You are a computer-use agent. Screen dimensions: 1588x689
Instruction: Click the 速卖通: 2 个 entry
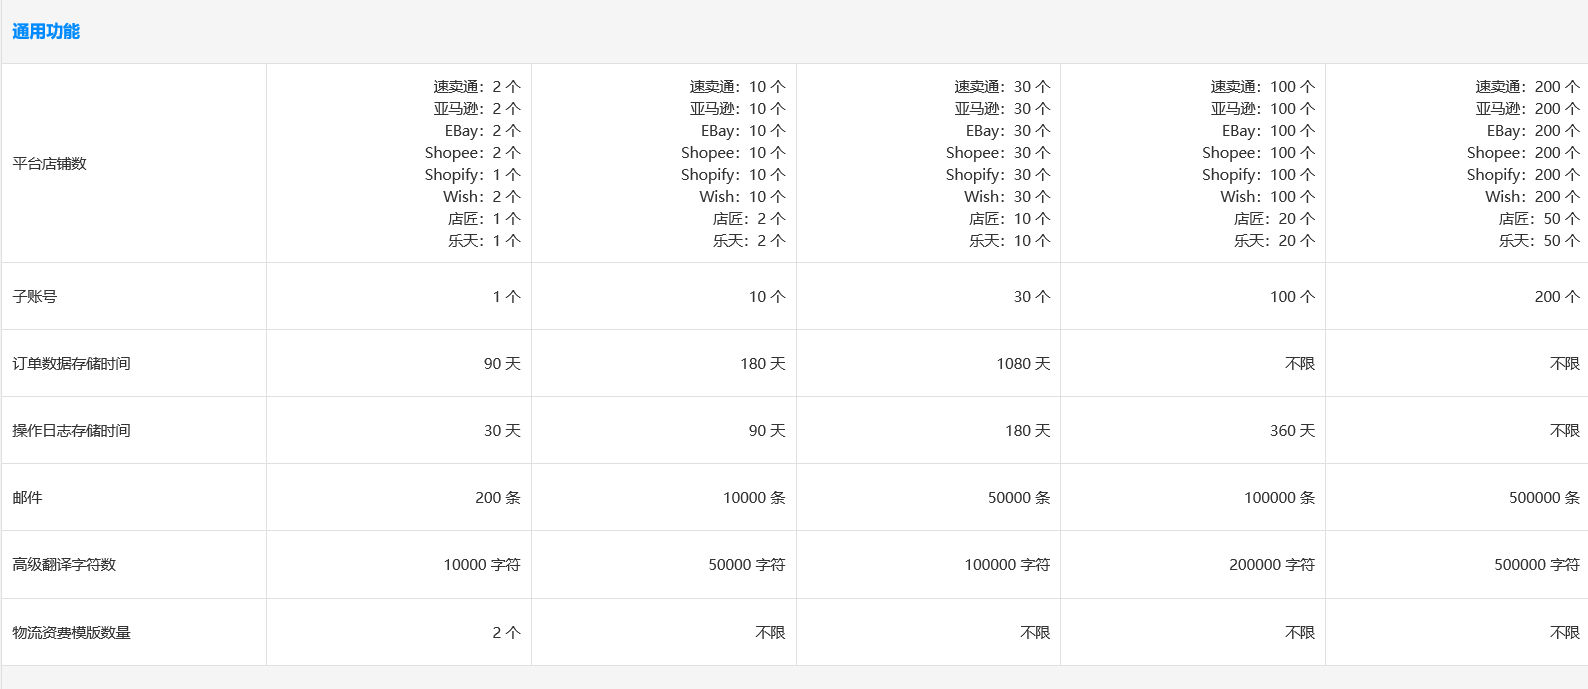(477, 87)
